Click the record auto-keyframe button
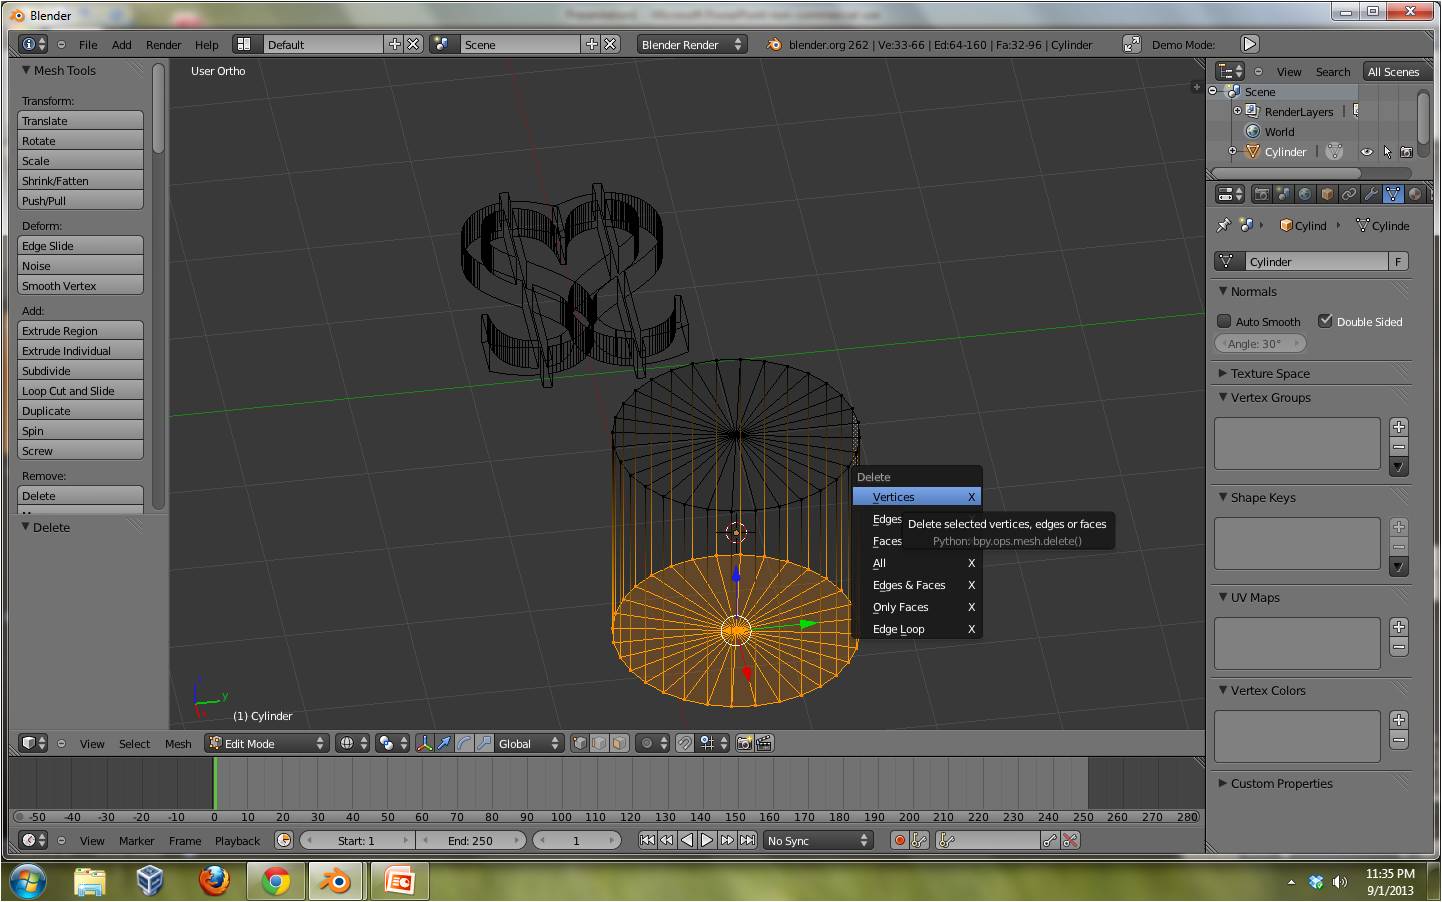 [x=900, y=841]
